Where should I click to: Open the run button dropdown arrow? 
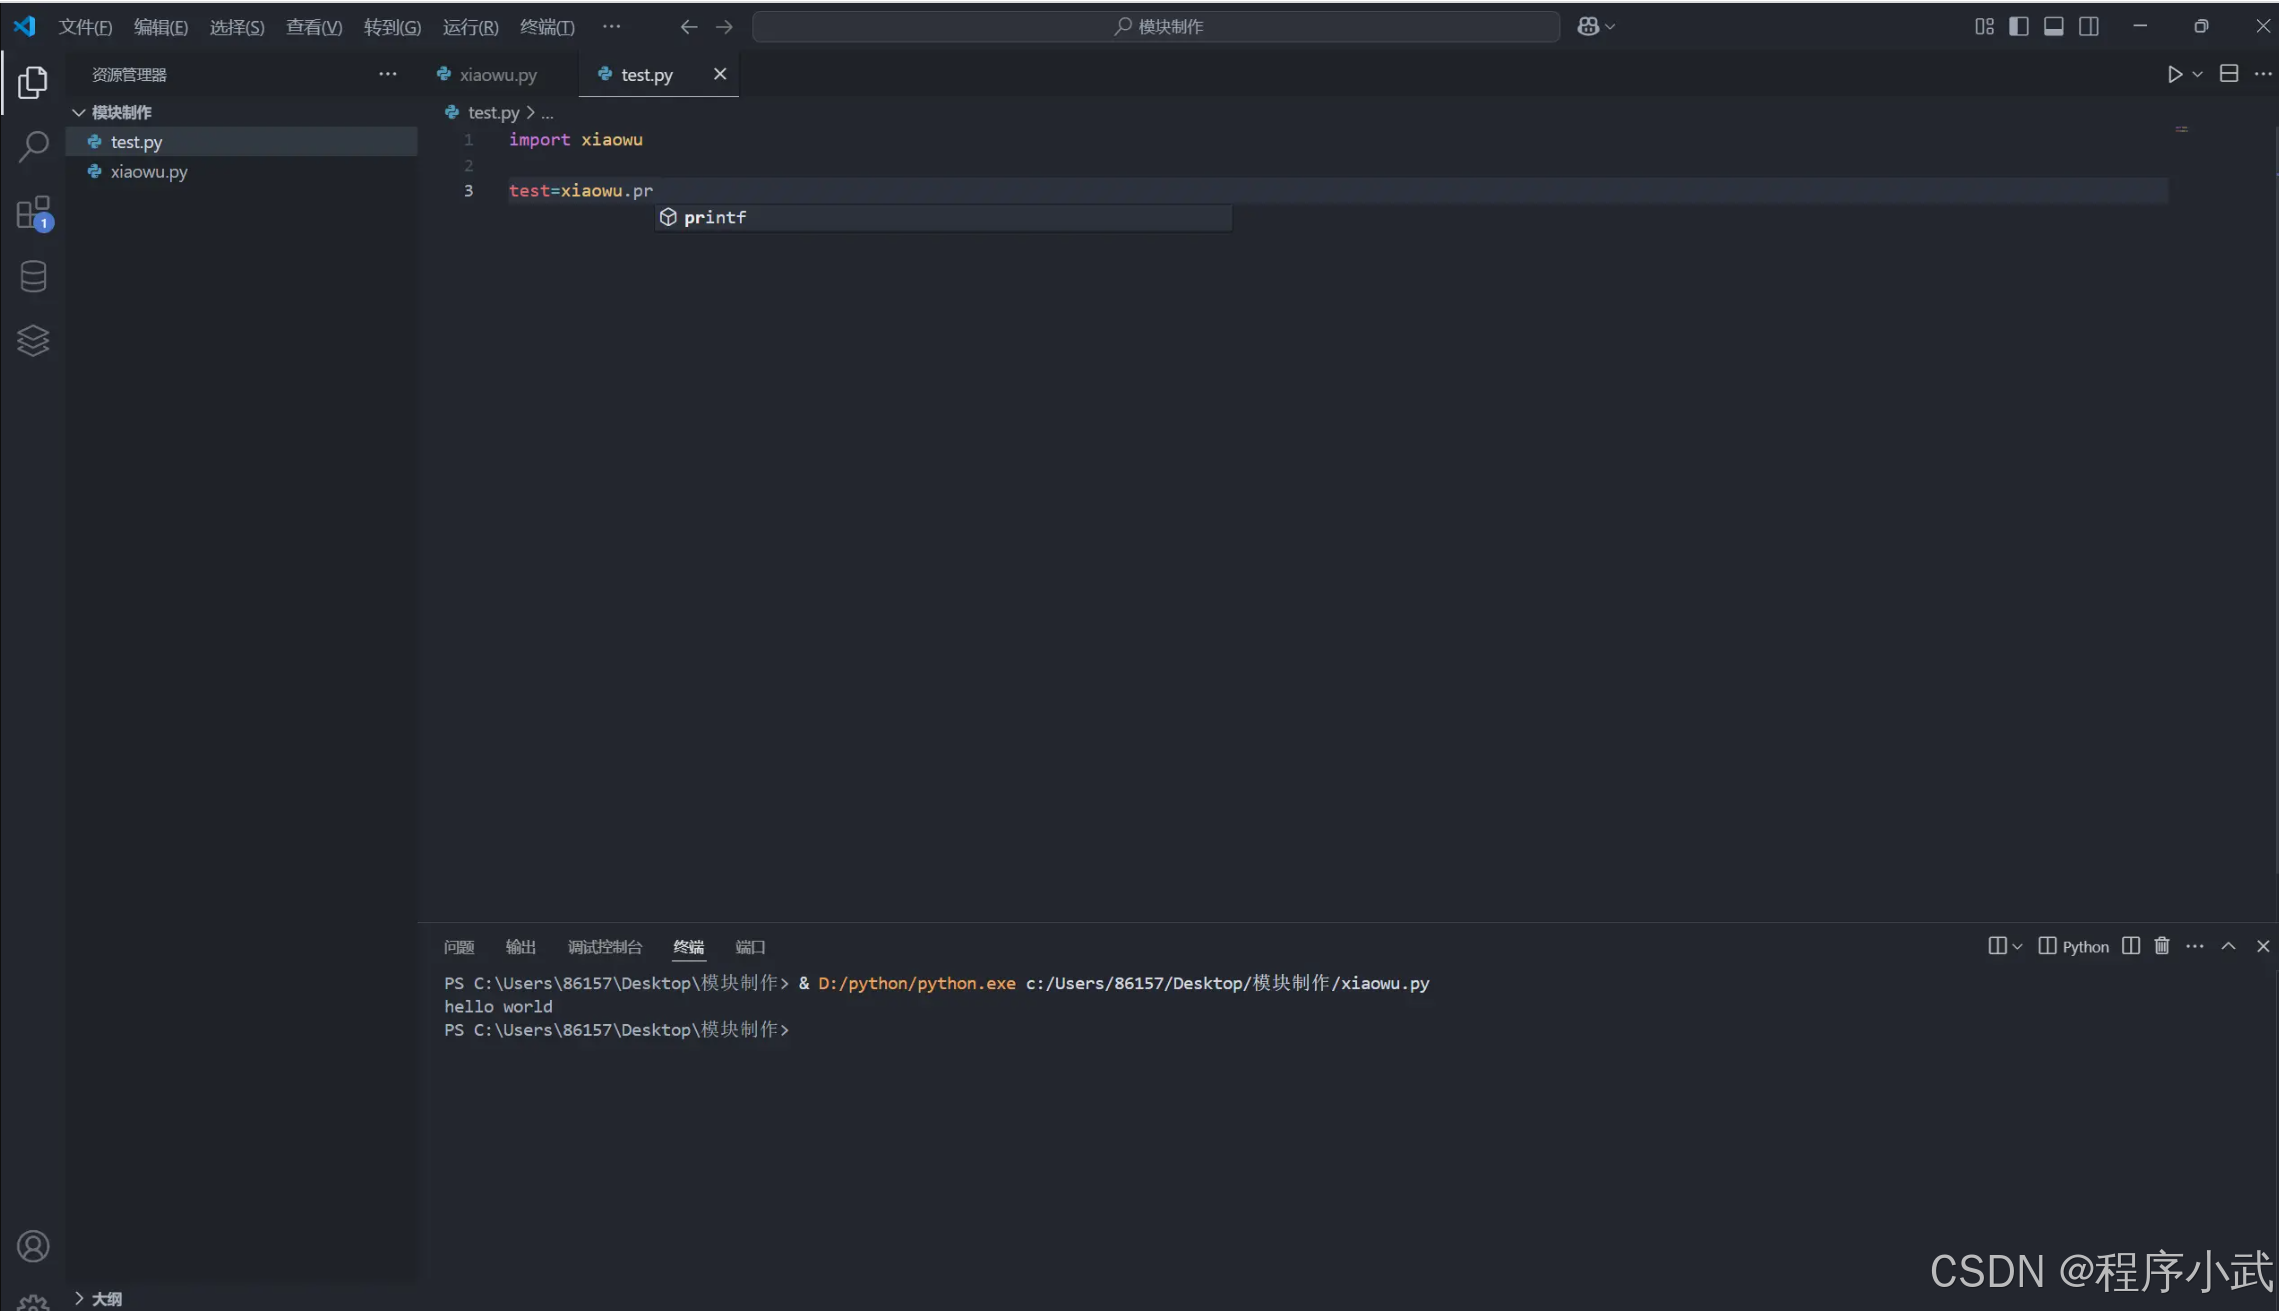2197,74
